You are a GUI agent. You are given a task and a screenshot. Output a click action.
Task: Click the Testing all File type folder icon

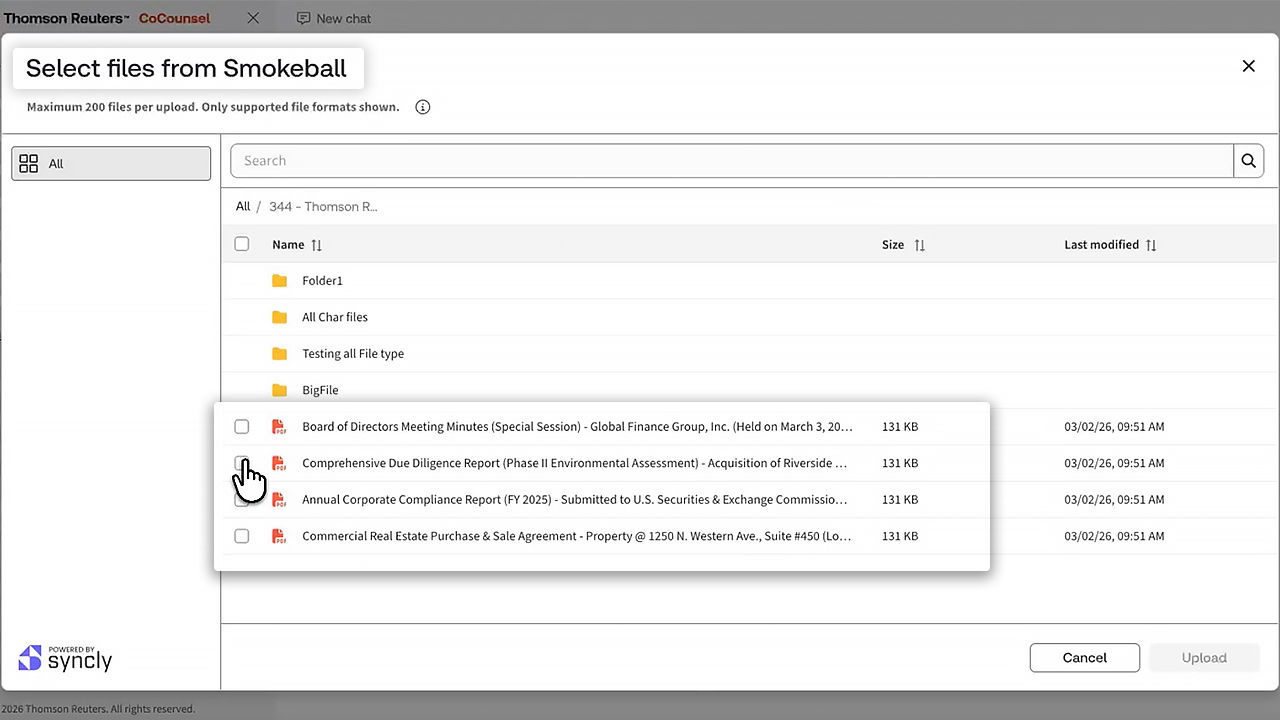(x=280, y=354)
